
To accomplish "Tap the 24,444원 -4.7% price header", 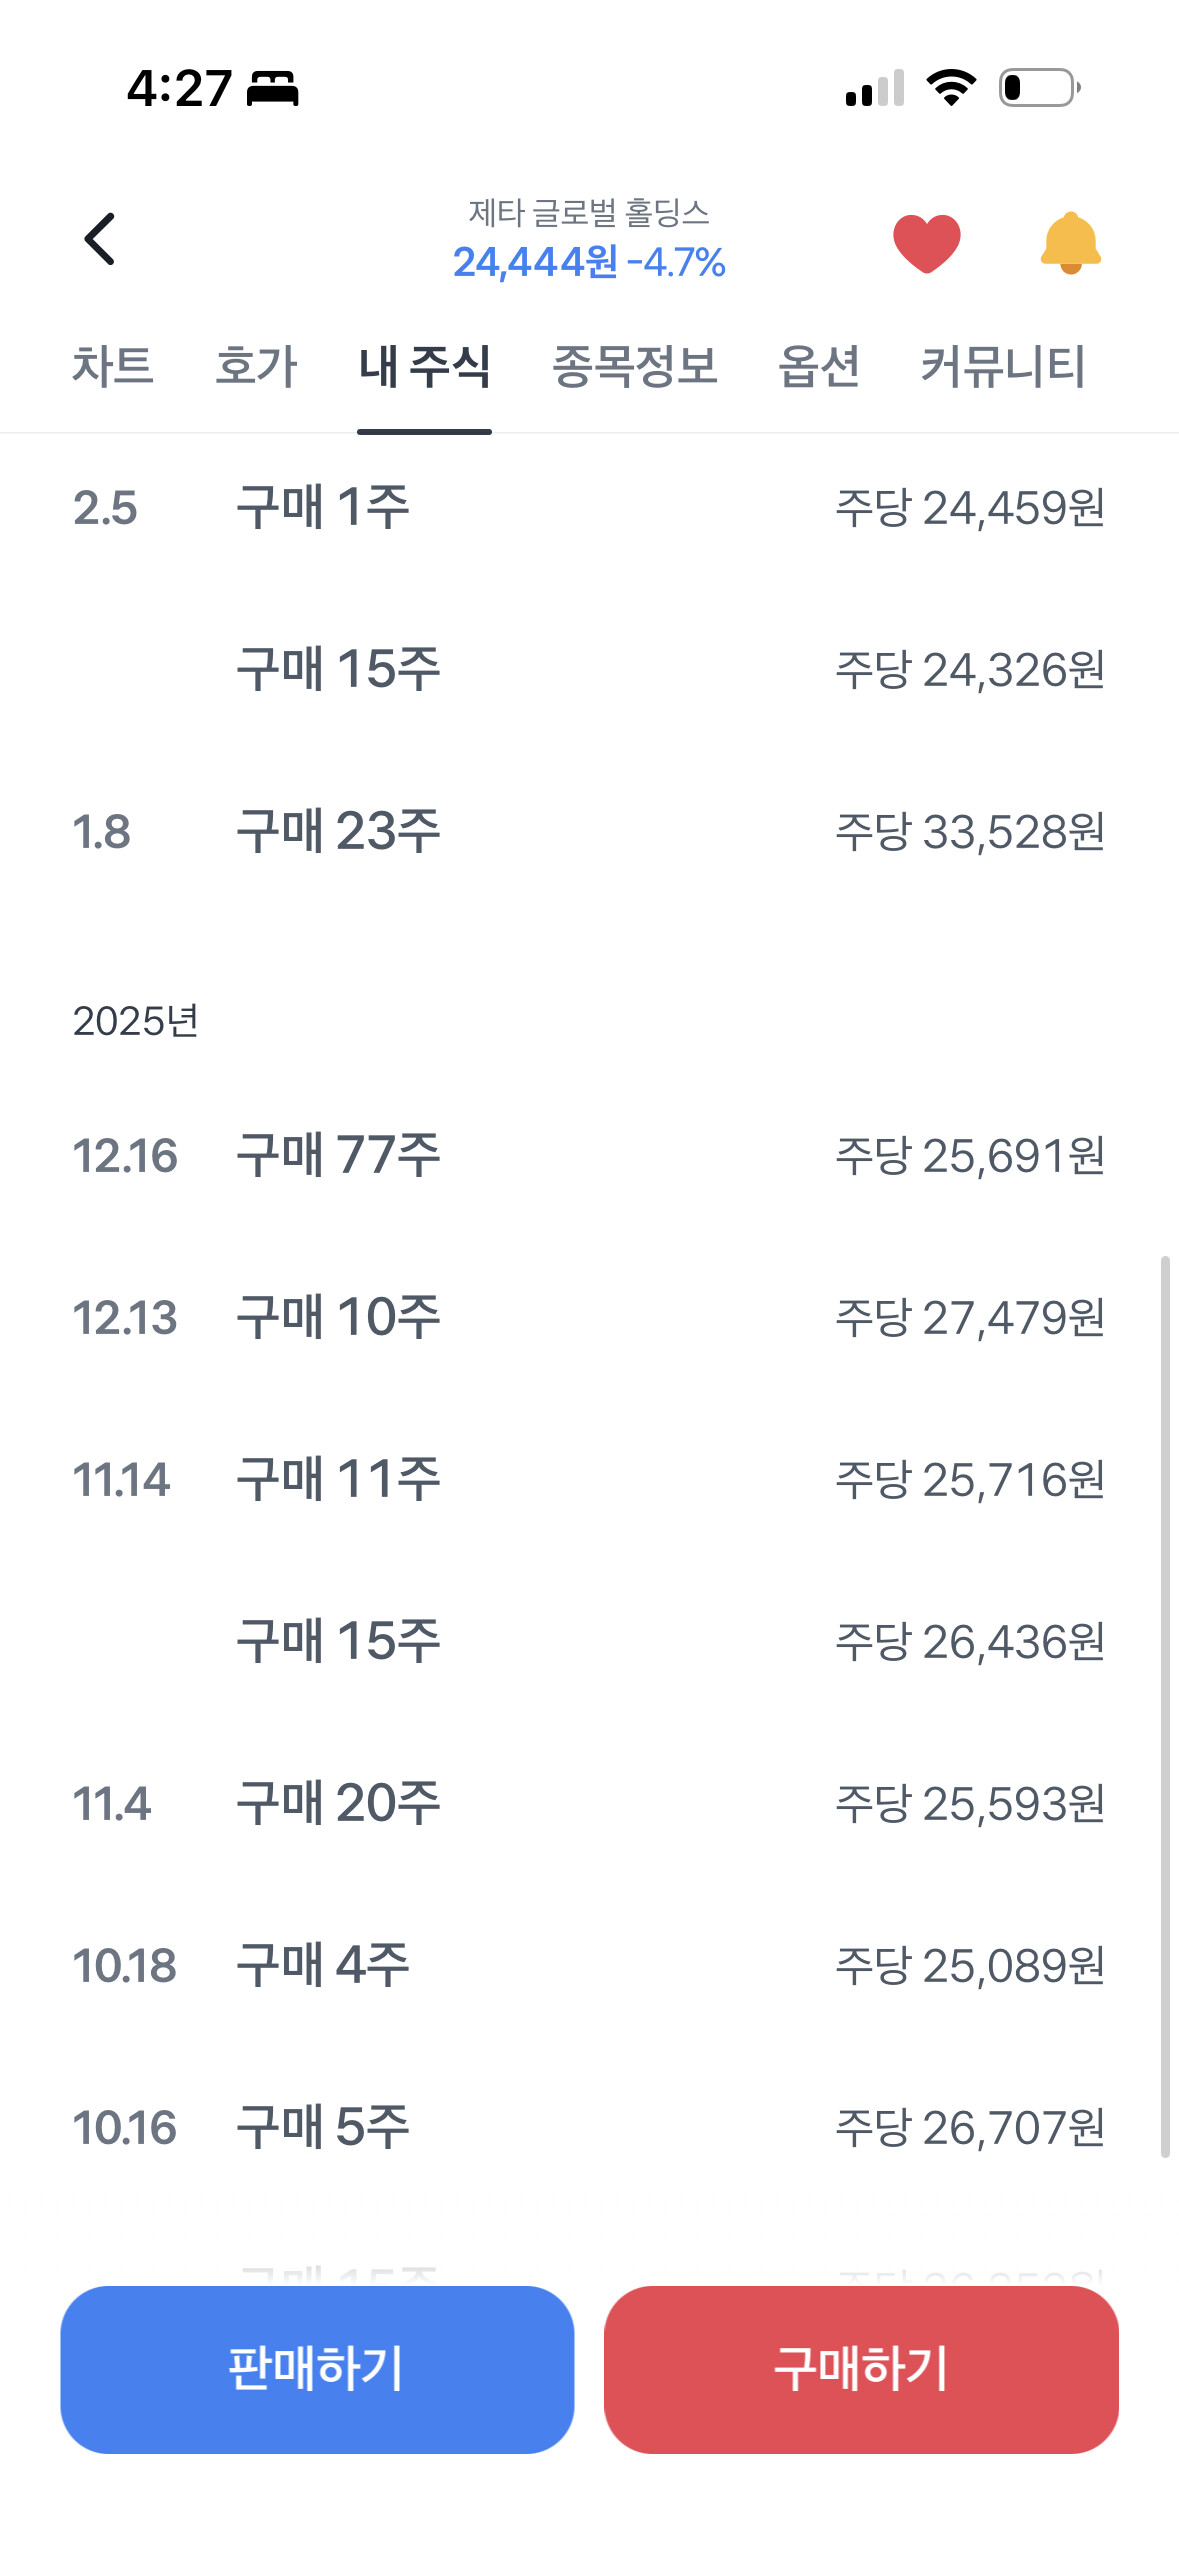I will [x=589, y=262].
